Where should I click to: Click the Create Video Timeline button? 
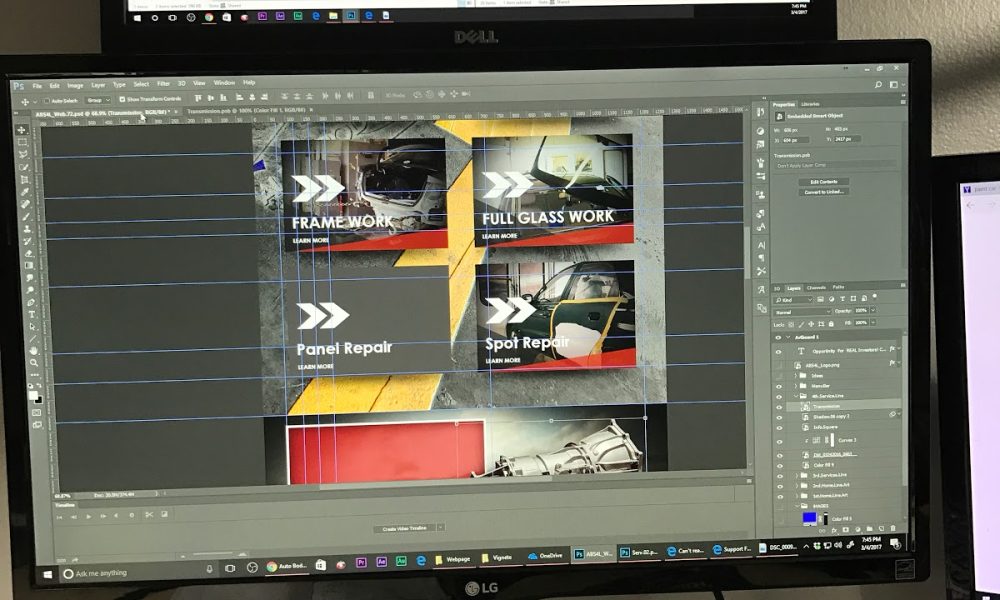407,527
